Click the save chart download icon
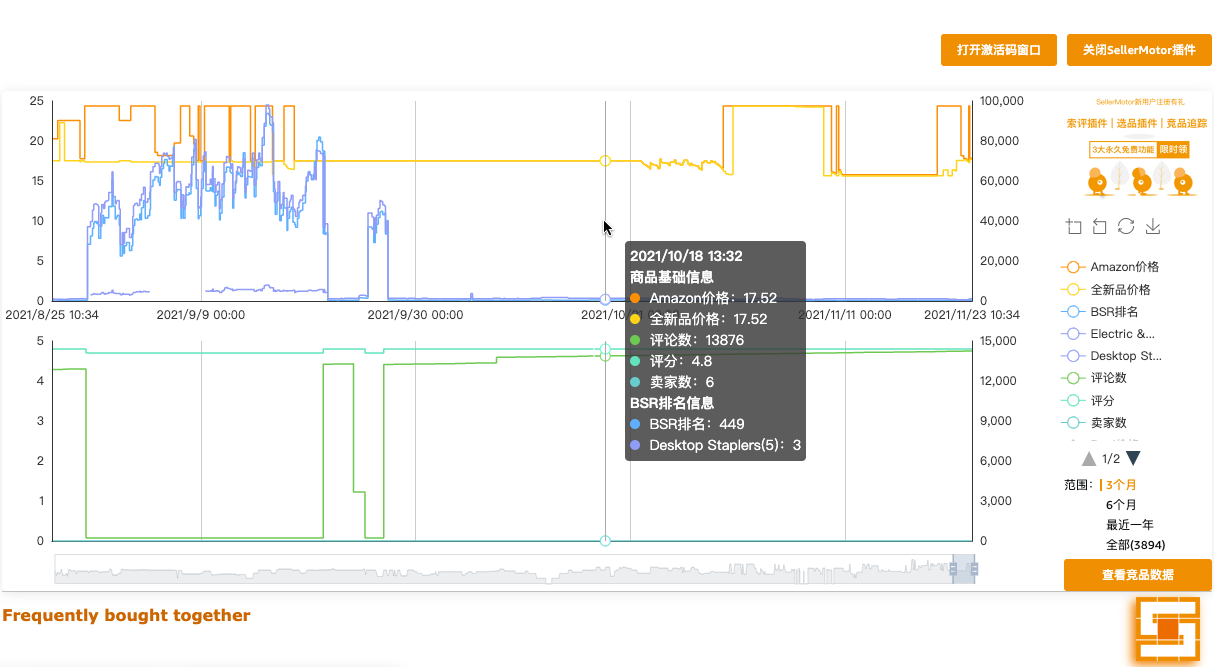 coord(1152,227)
